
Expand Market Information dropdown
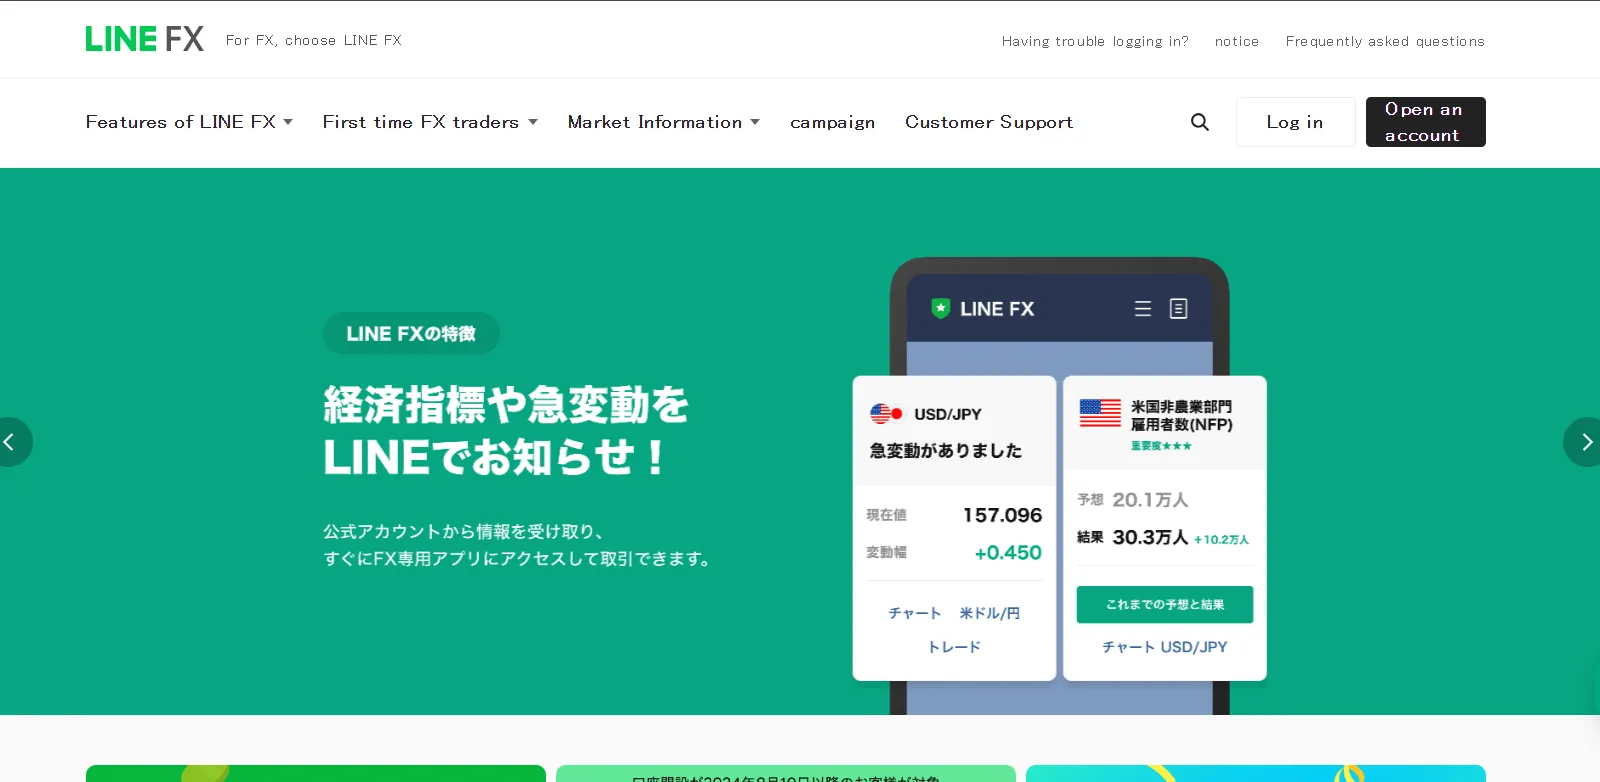click(664, 122)
